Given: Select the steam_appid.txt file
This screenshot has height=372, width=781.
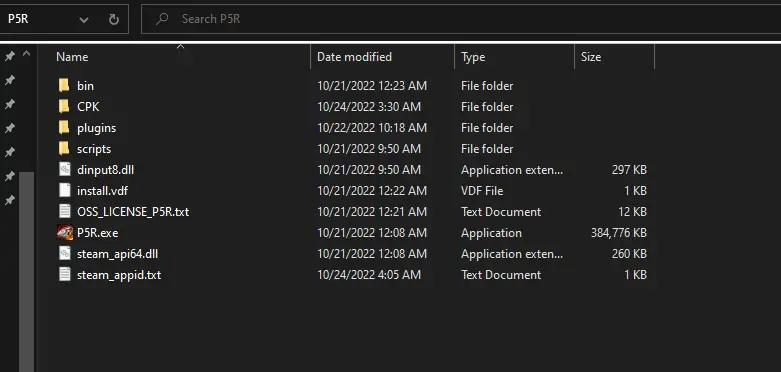Looking at the screenshot, I should coord(119,275).
